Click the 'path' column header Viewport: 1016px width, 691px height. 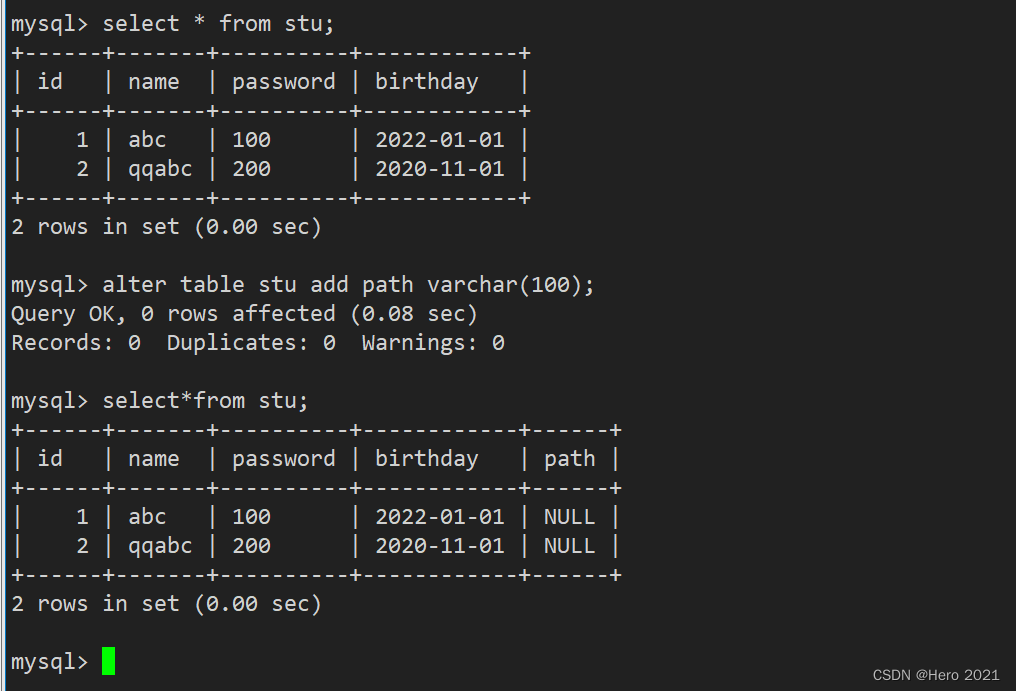tap(570, 459)
